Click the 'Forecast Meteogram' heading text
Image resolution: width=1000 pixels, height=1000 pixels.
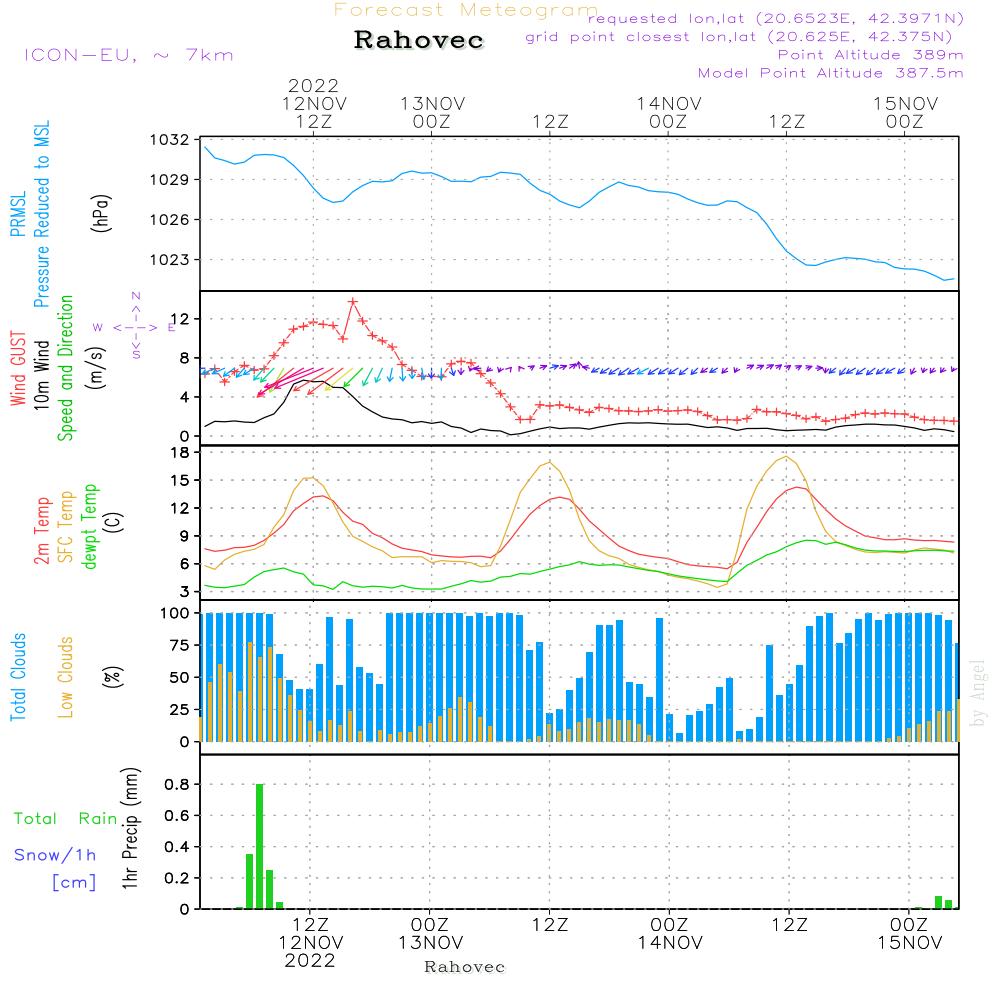pyautogui.click(x=466, y=10)
